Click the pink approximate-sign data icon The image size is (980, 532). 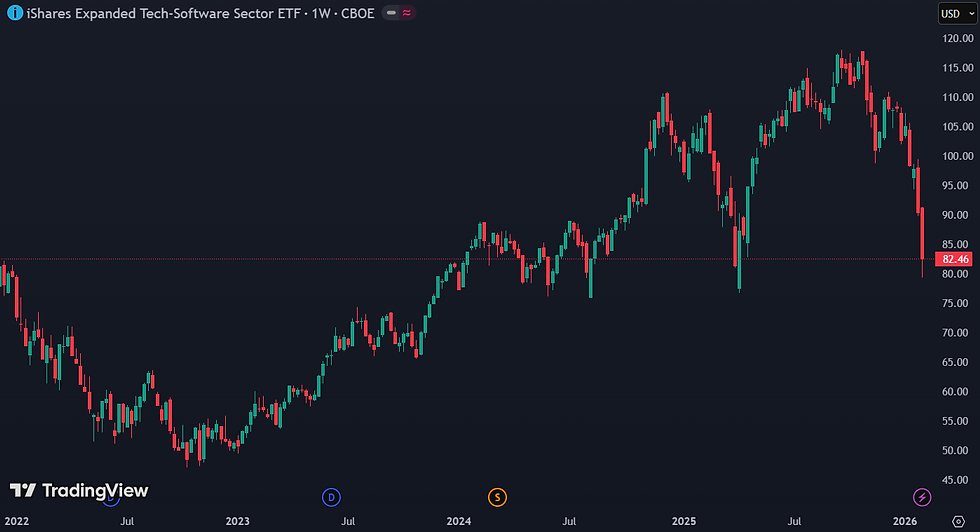[407, 13]
